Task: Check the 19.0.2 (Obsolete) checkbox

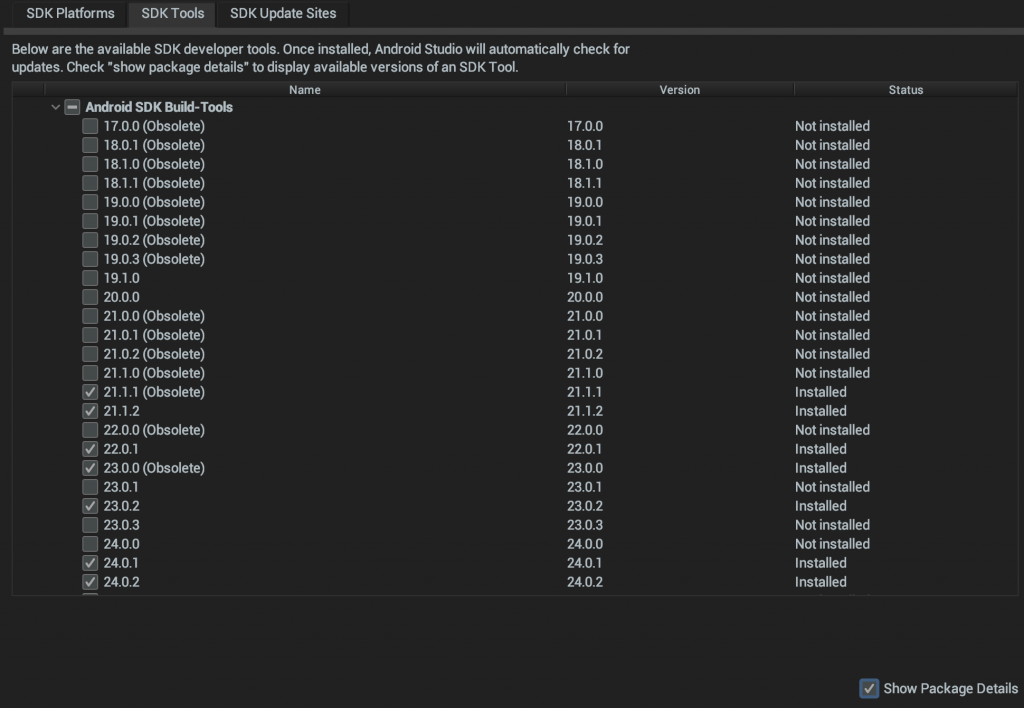Action: point(90,240)
